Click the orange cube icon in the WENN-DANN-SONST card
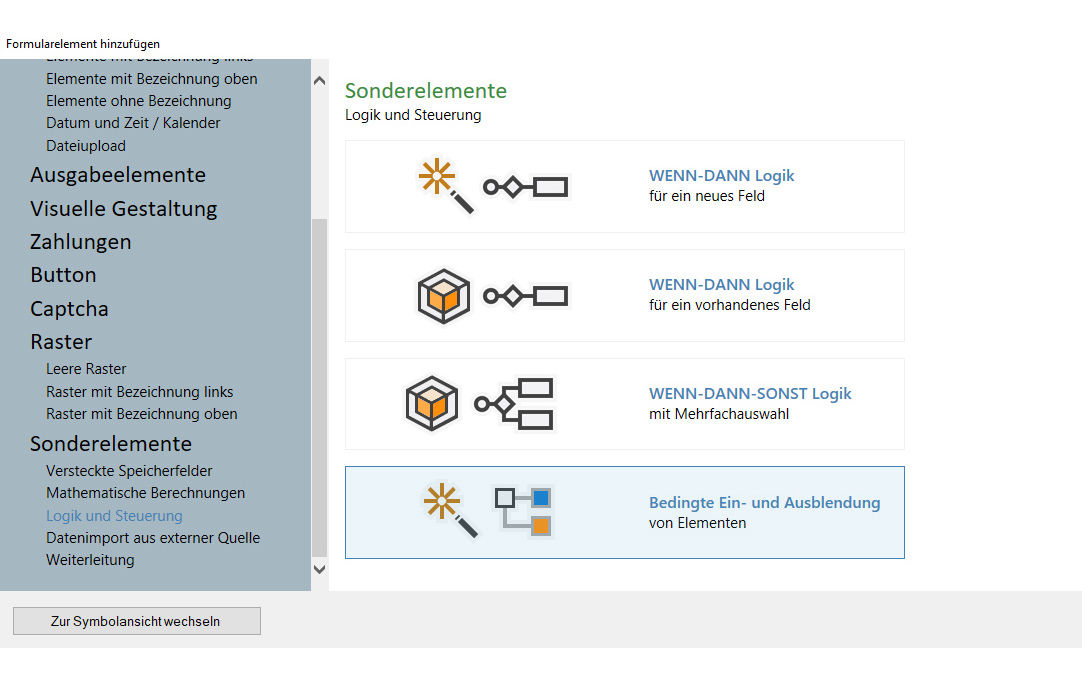 pyautogui.click(x=432, y=404)
